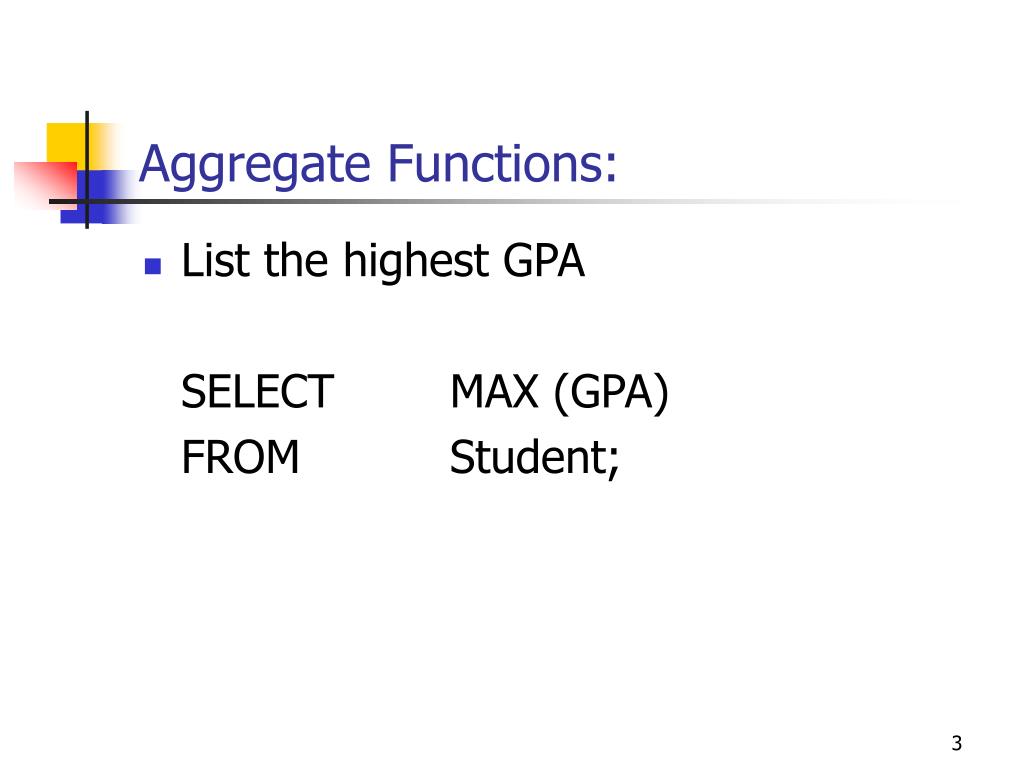Click the SELECT keyword
The image size is (1024, 768).
257,391
